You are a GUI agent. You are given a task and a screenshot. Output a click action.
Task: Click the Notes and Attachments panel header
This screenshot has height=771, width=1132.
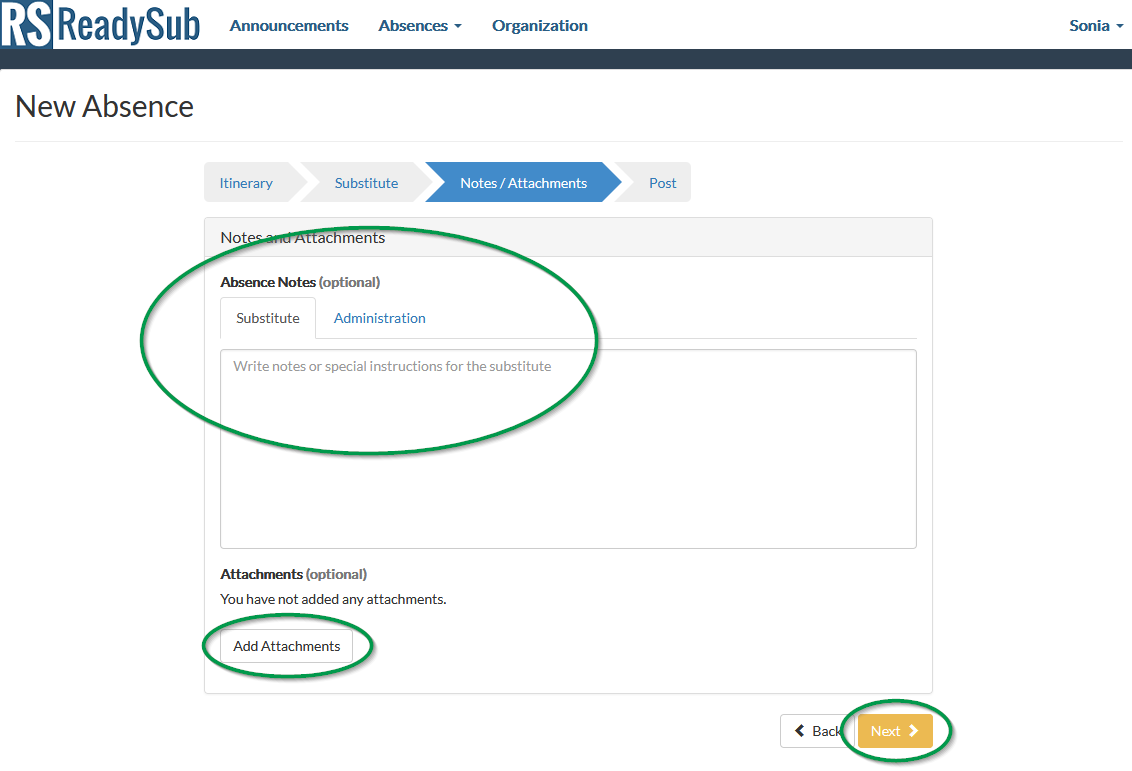[x=302, y=237]
